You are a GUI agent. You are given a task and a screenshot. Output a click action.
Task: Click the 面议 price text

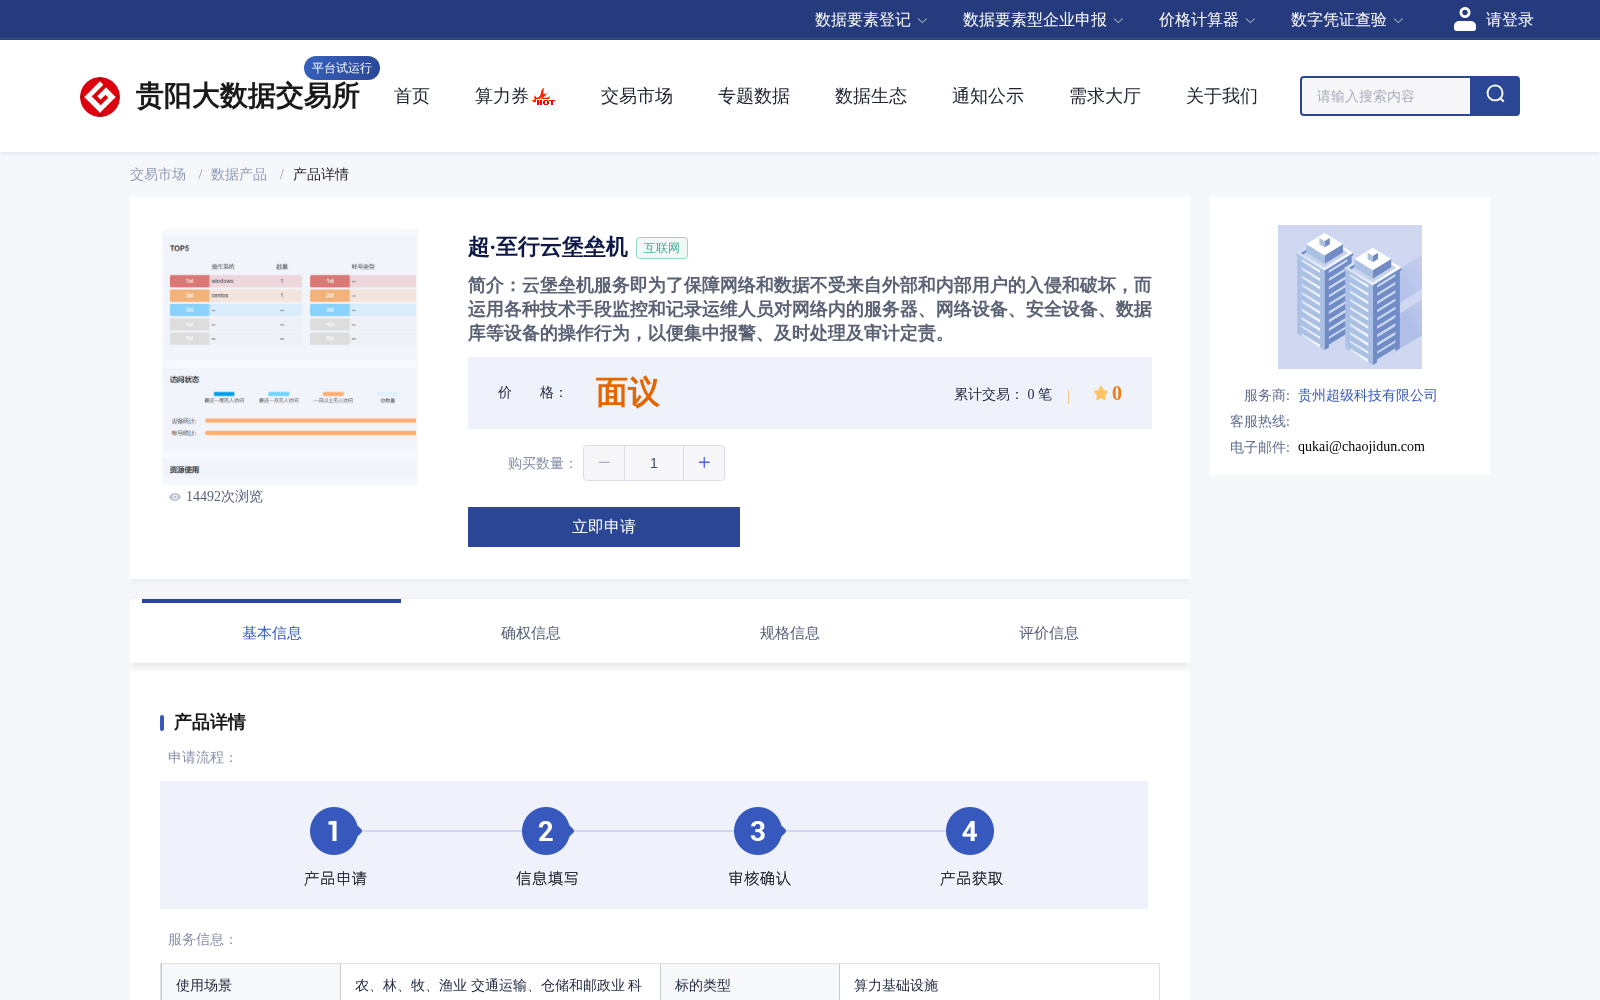[627, 393]
